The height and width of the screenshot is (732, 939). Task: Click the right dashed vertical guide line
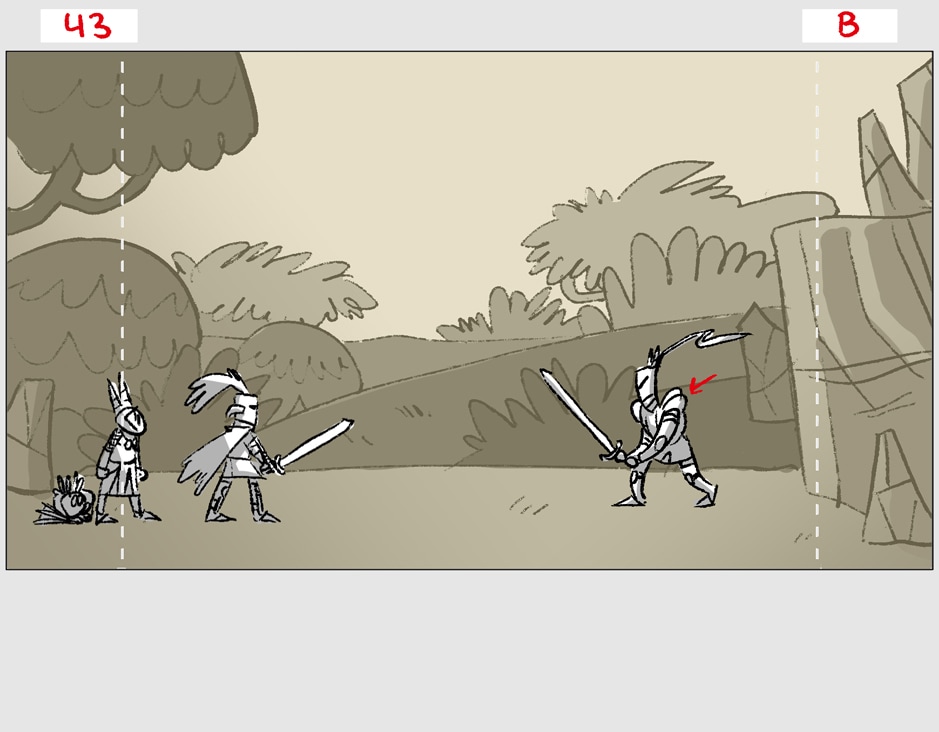(817, 300)
